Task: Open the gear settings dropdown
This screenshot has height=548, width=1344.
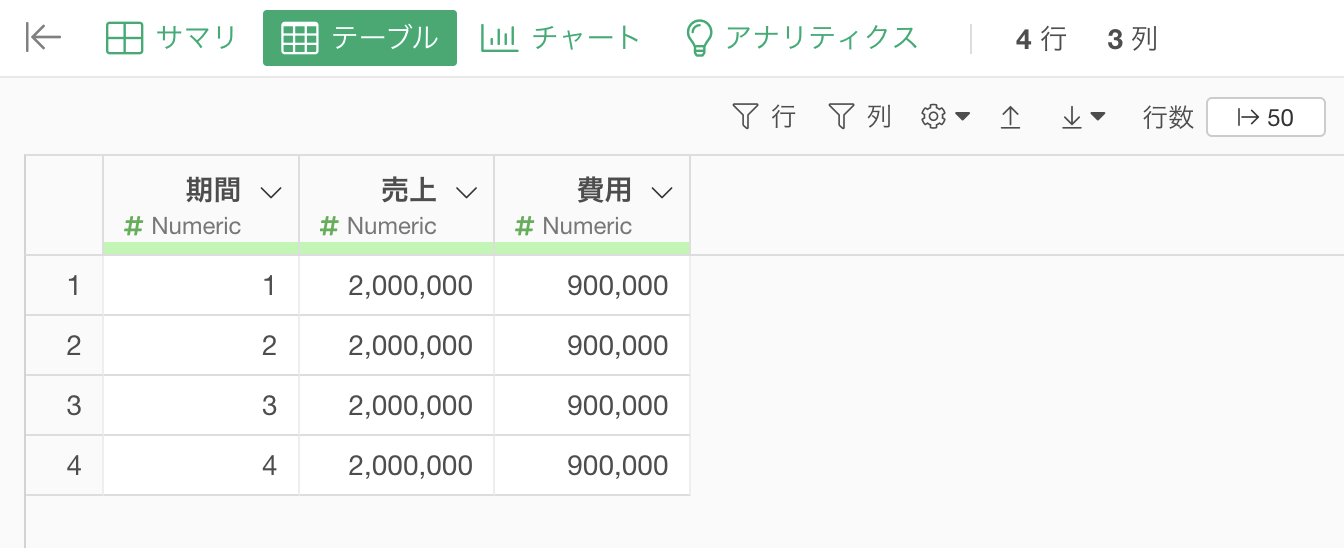Action: [945, 117]
